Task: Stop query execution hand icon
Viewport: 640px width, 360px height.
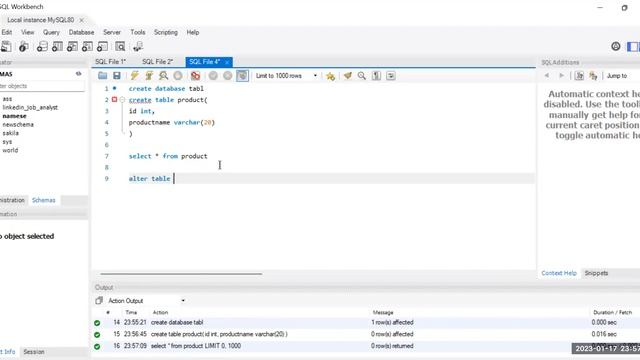Action: [x=178, y=76]
